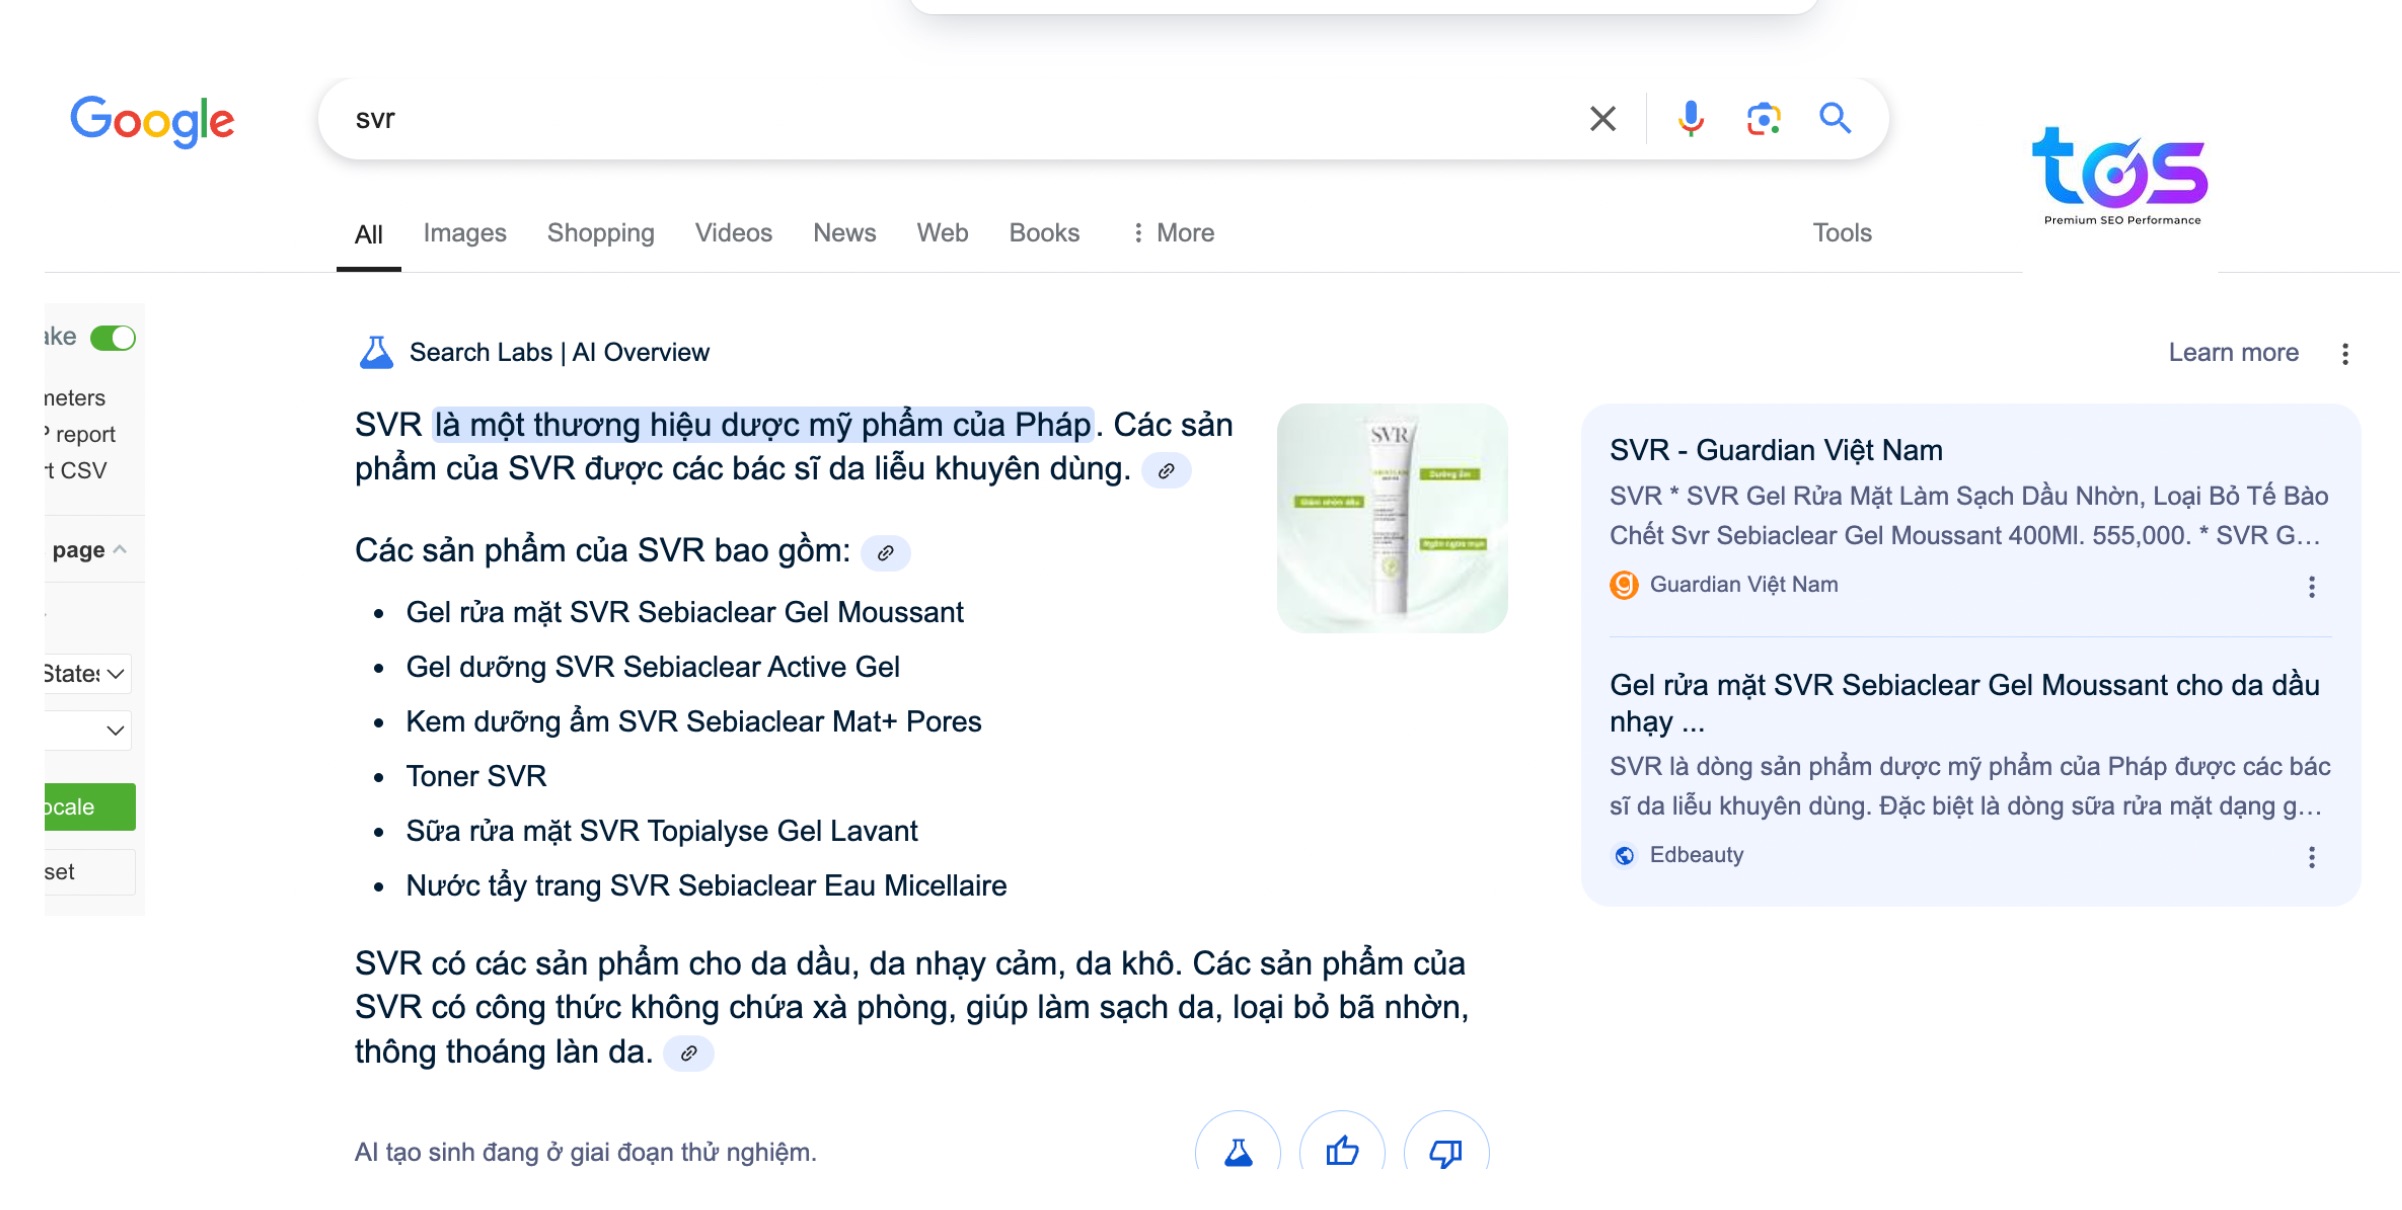
Task: Open Google Lens image search icon
Action: pyautogui.click(x=1763, y=119)
